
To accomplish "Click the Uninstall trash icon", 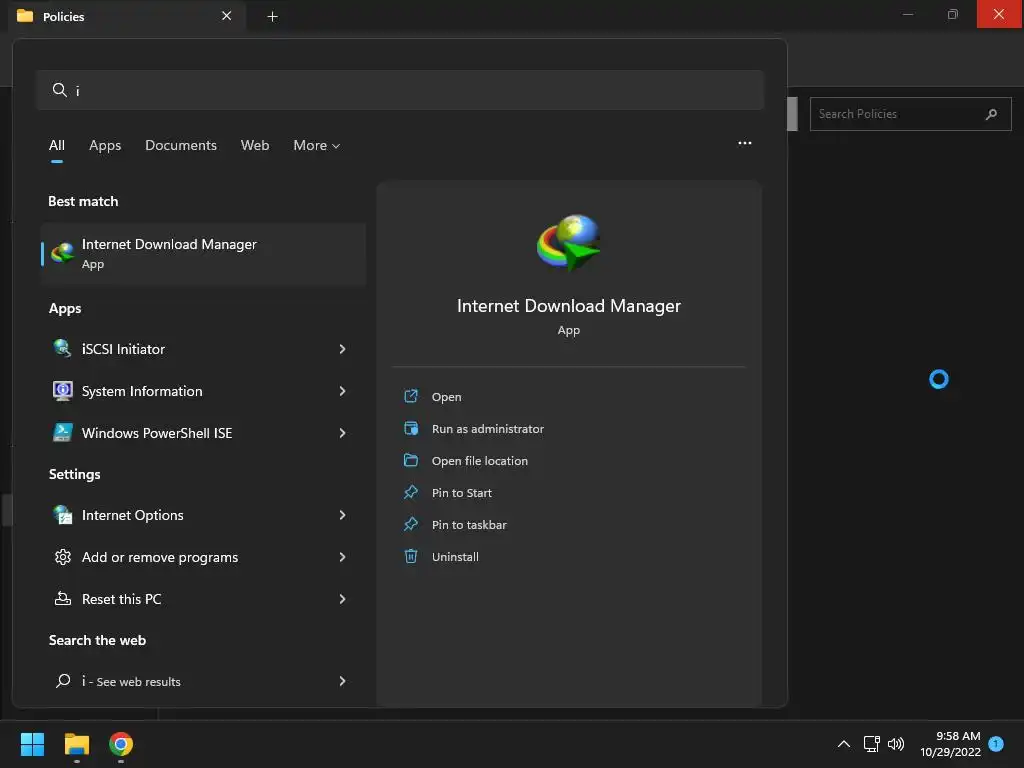I will tap(411, 556).
